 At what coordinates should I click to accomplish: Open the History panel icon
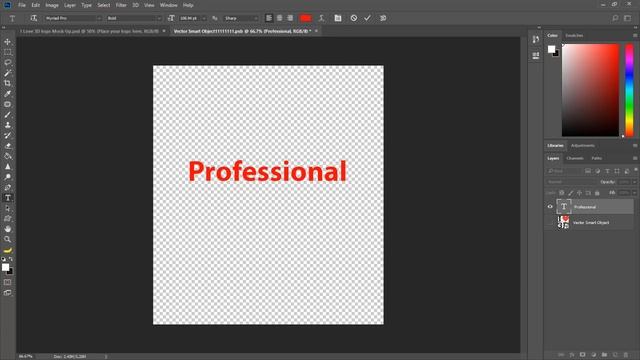coord(536,39)
